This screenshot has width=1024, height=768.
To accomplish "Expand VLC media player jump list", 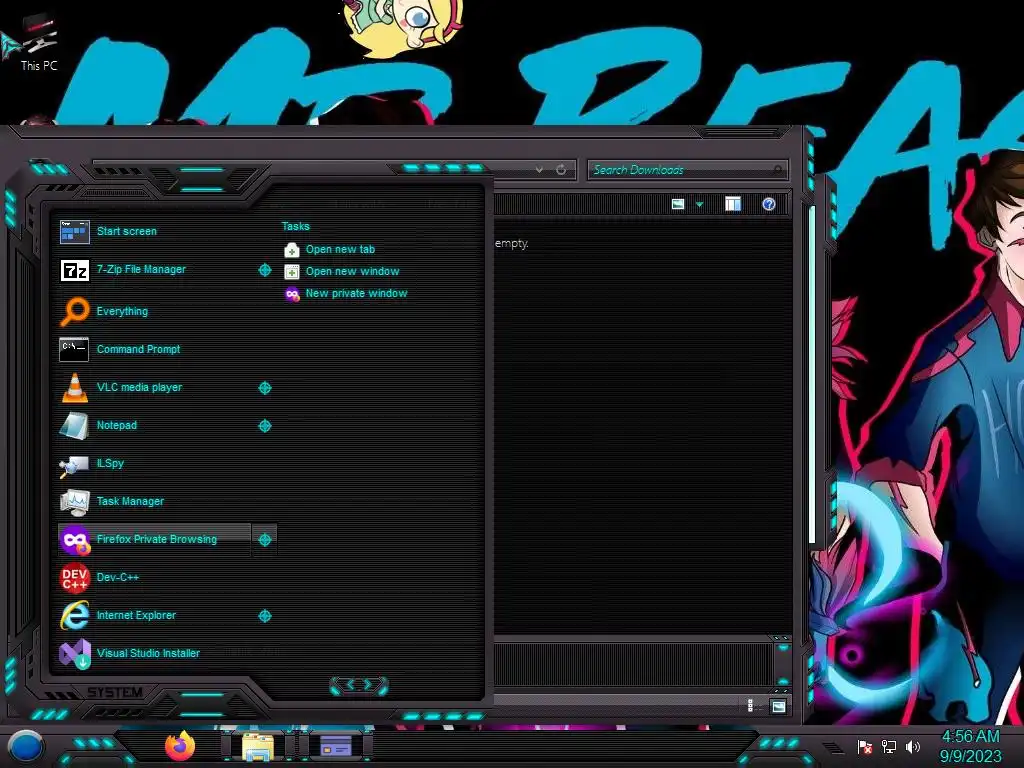I will 264,388.
